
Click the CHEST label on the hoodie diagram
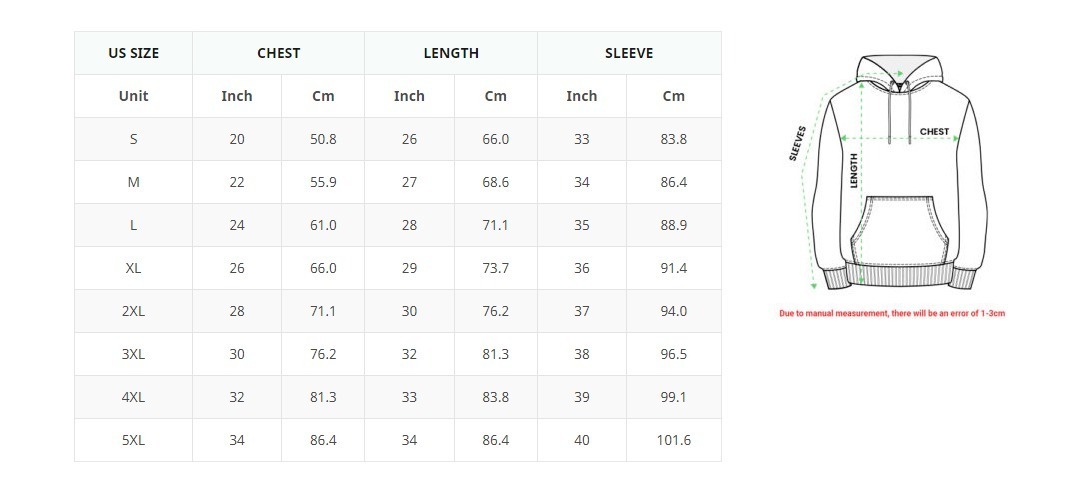pyautogui.click(x=934, y=132)
